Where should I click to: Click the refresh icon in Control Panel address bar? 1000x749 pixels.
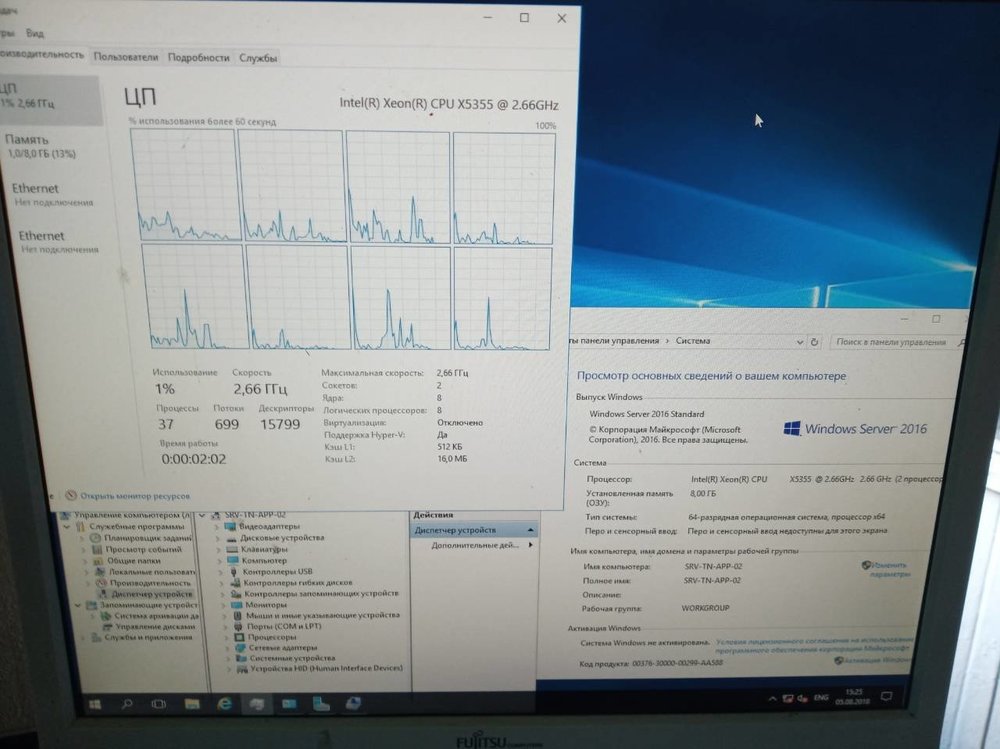coord(814,342)
